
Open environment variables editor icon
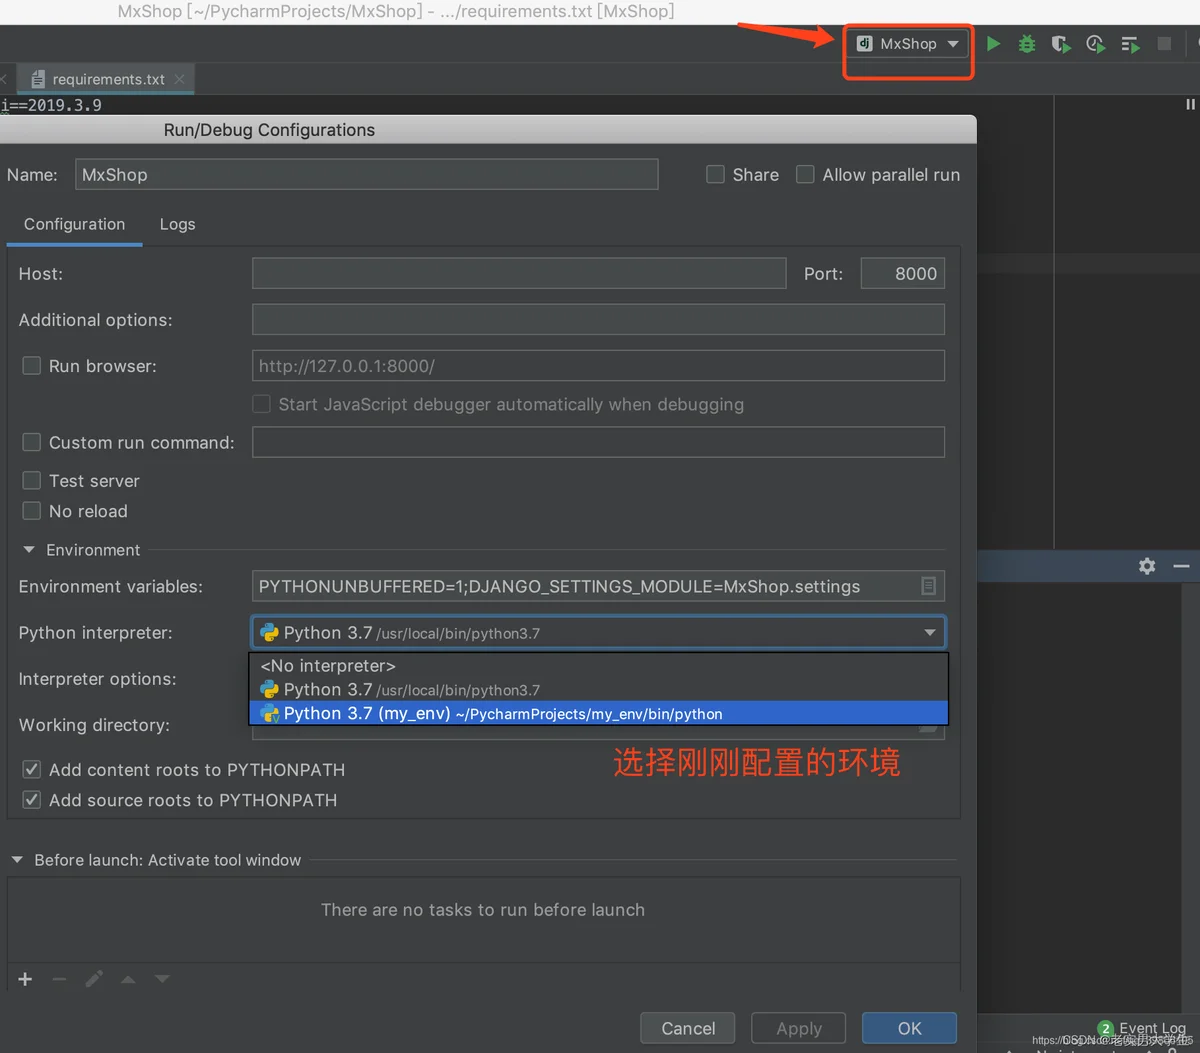coord(928,586)
